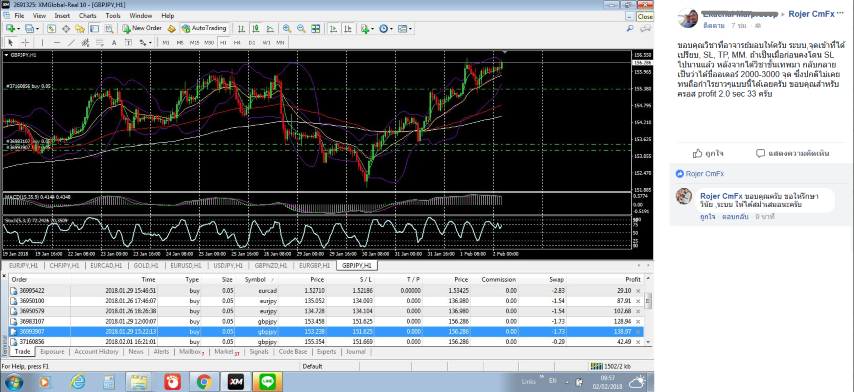Open the Charts menu
The image size is (854, 392).
tap(88, 16)
